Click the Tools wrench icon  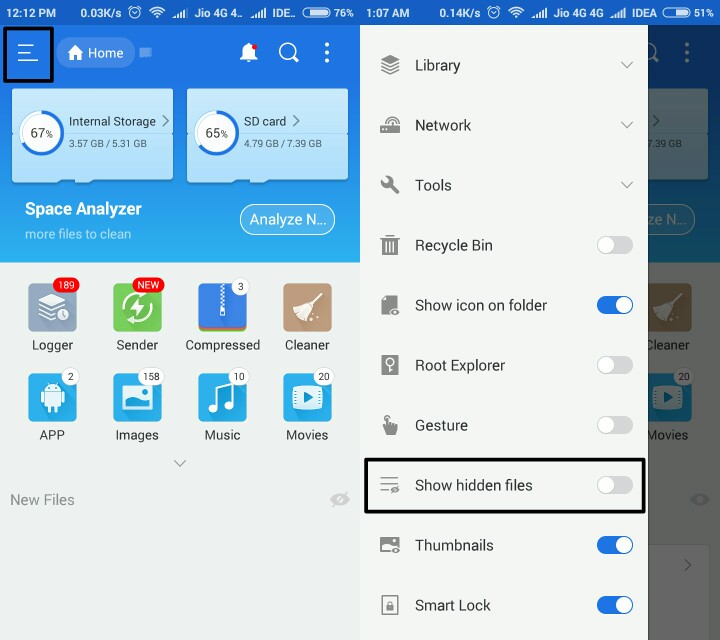point(390,185)
